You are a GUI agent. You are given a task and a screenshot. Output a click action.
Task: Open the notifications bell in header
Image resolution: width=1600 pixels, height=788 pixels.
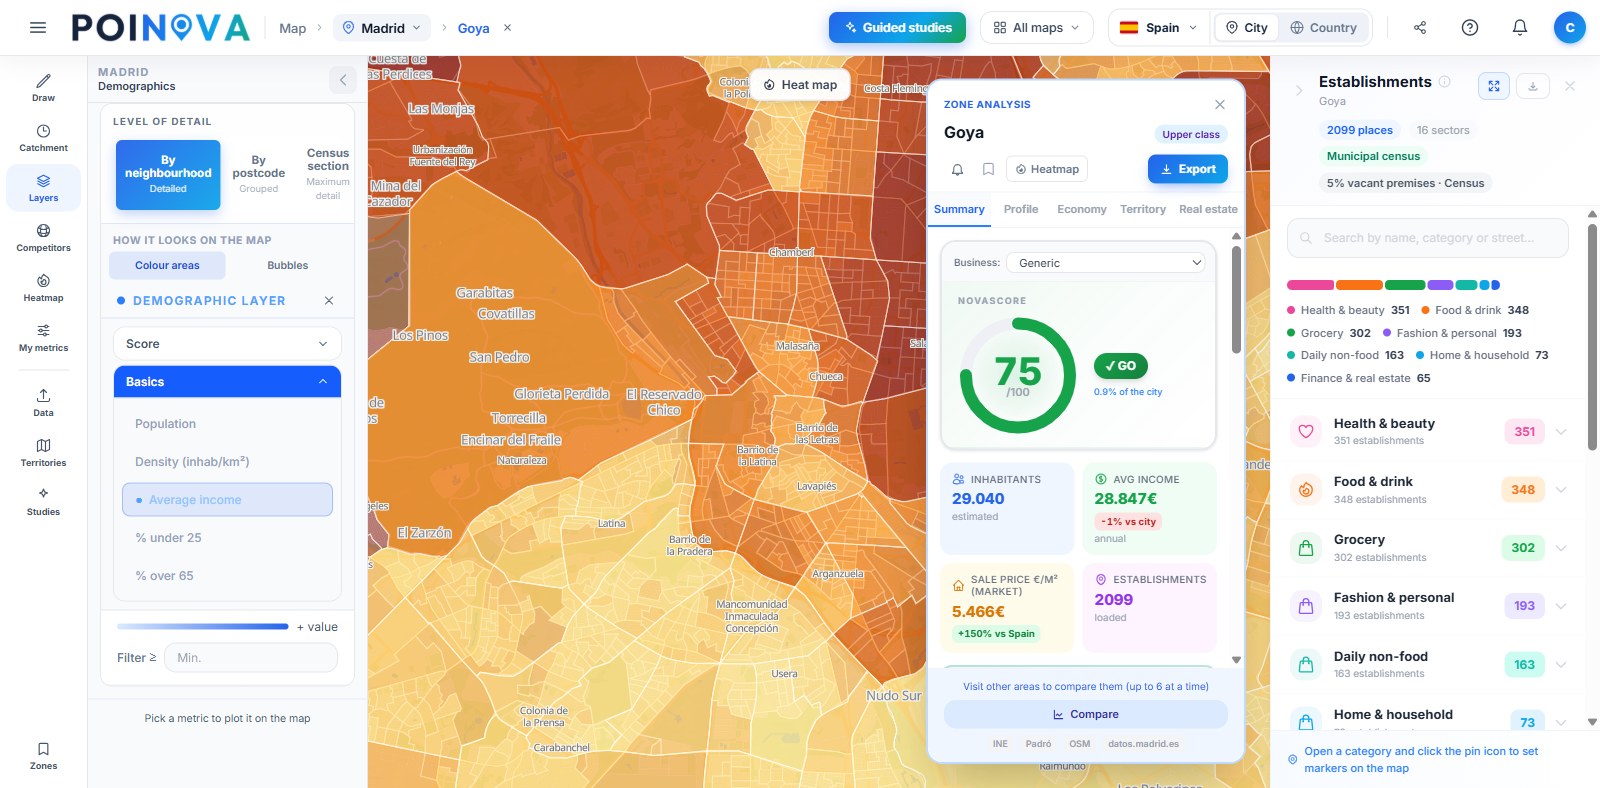[x=1520, y=28]
